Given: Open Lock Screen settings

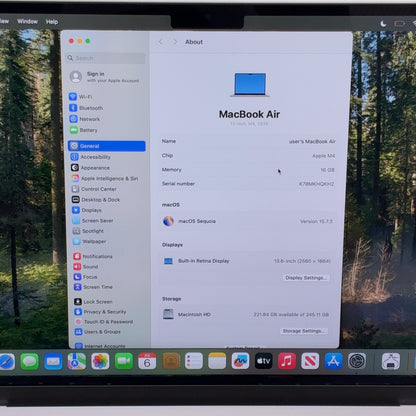Looking at the screenshot, I should [x=93, y=302].
